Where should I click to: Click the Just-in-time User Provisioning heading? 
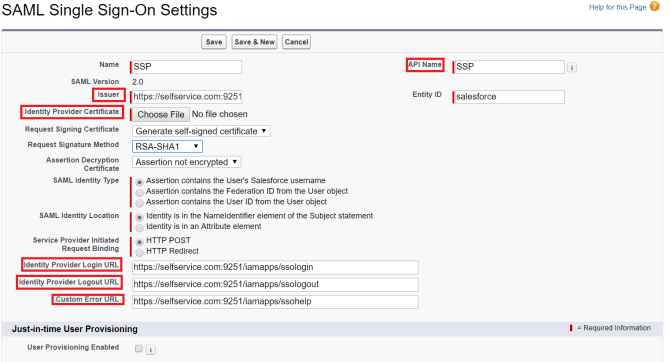(75, 329)
